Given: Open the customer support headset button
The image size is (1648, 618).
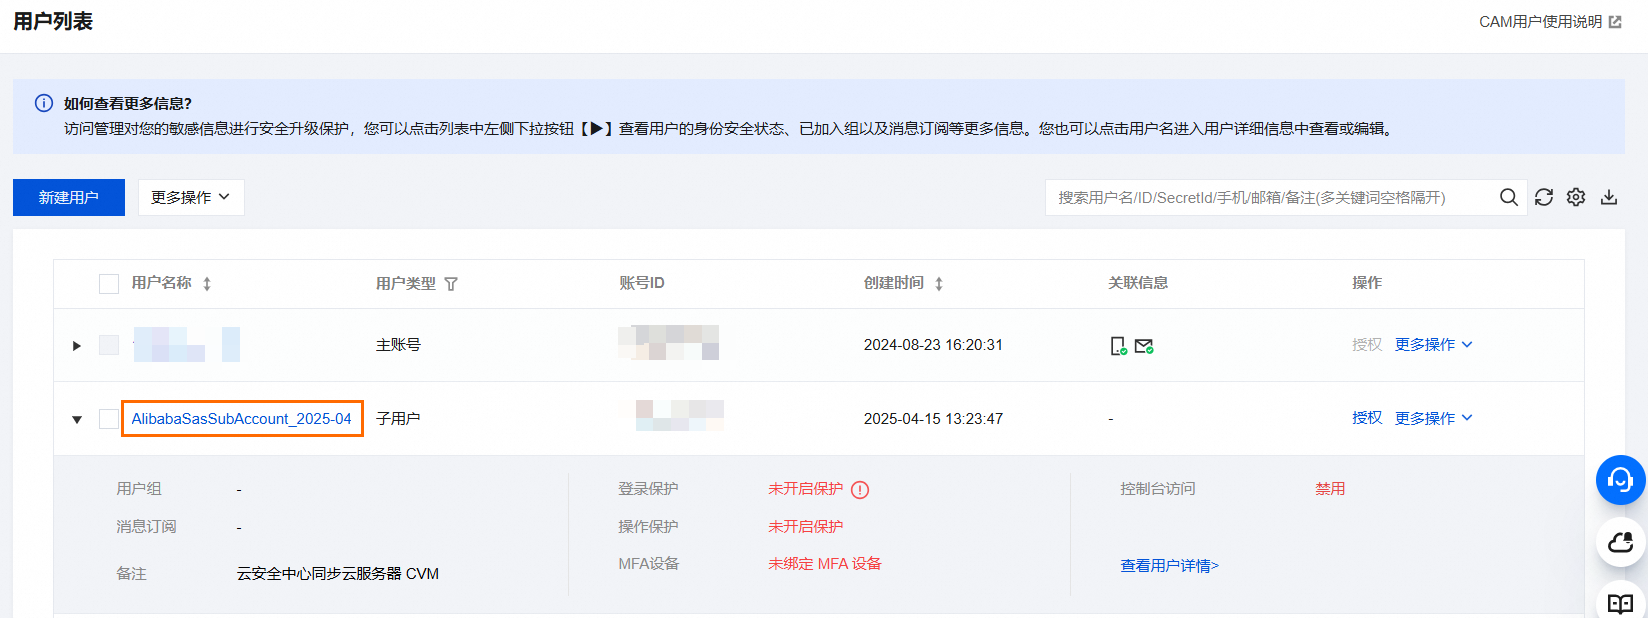Looking at the screenshot, I should pyautogui.click(x=1621, y=480).
